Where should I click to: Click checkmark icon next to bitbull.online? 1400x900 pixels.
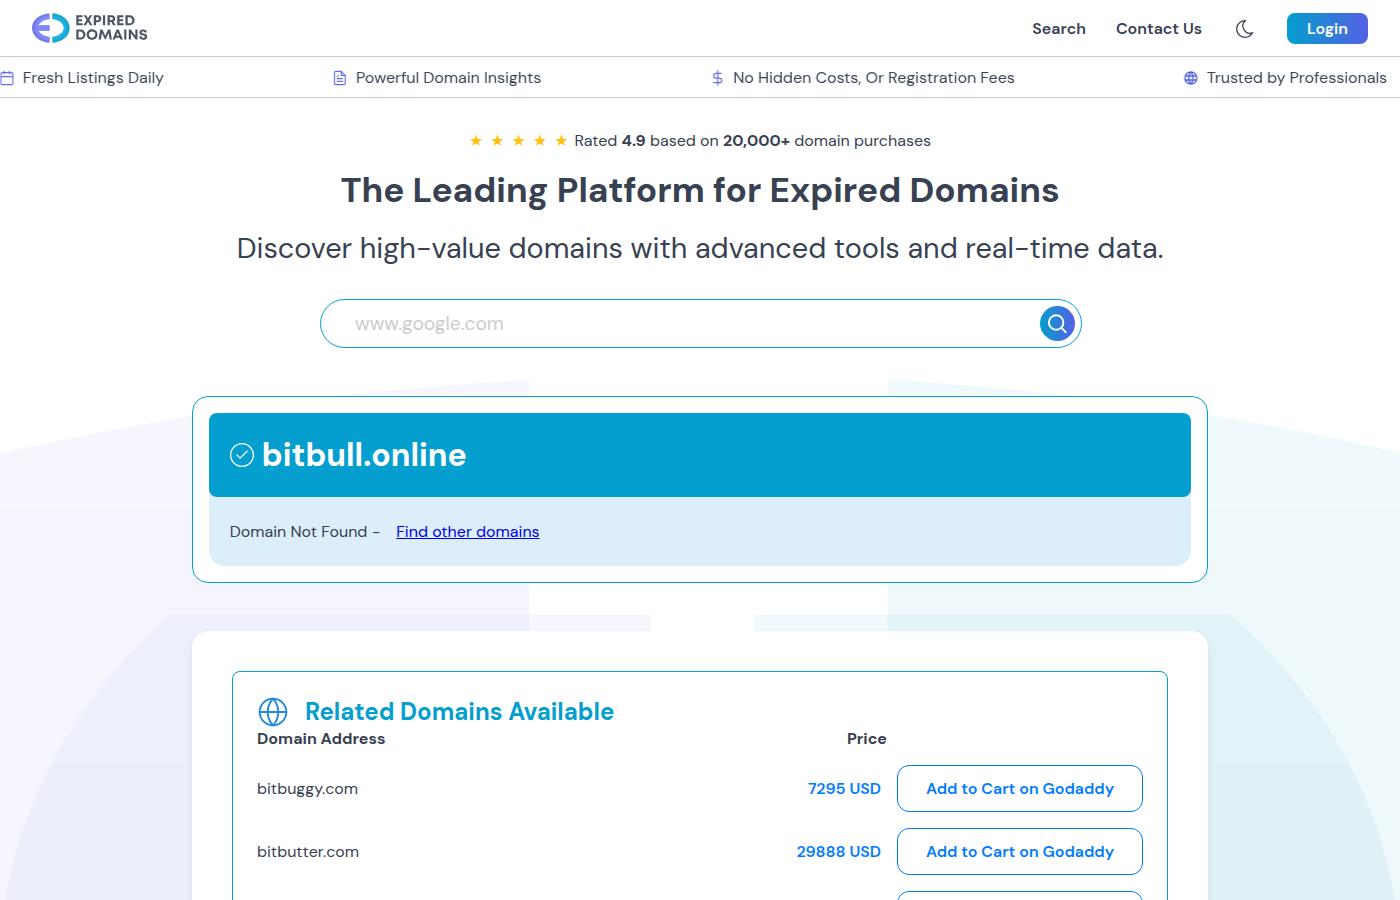[242, 455]
